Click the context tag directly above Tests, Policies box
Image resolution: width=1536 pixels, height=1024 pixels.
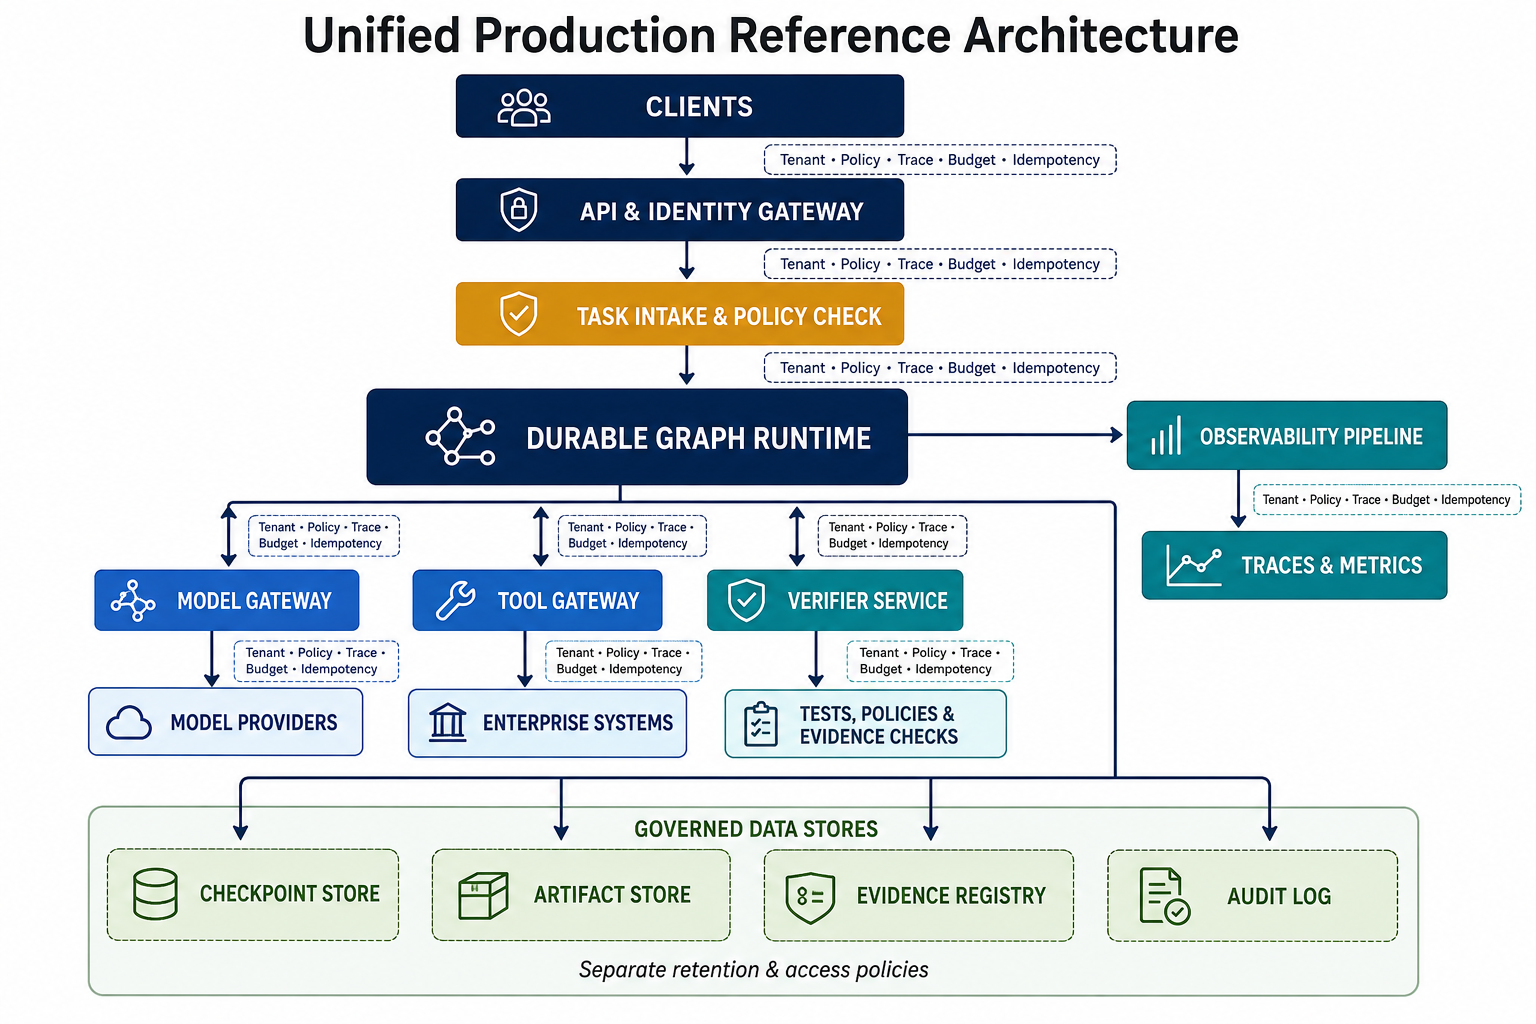click(930, 661)
